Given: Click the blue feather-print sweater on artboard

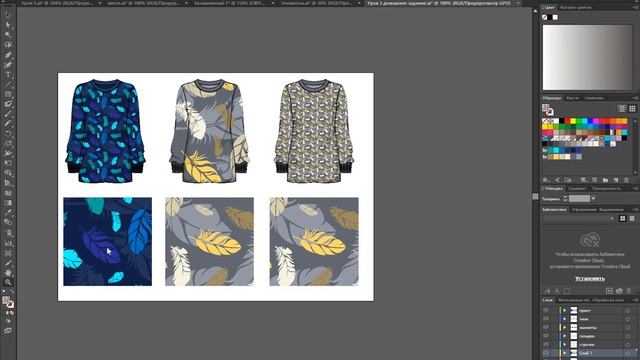Looking at the screenshot, I should 105,131.
